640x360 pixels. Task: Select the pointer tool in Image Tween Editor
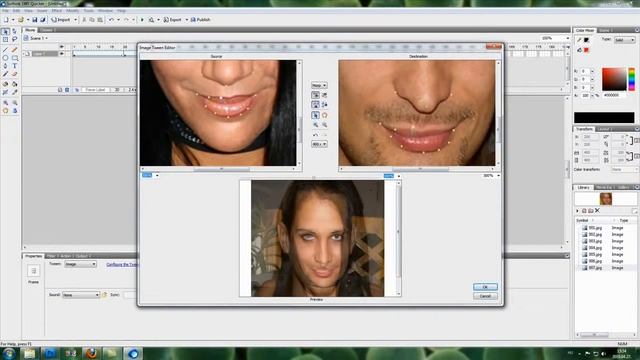pos(316,115)
